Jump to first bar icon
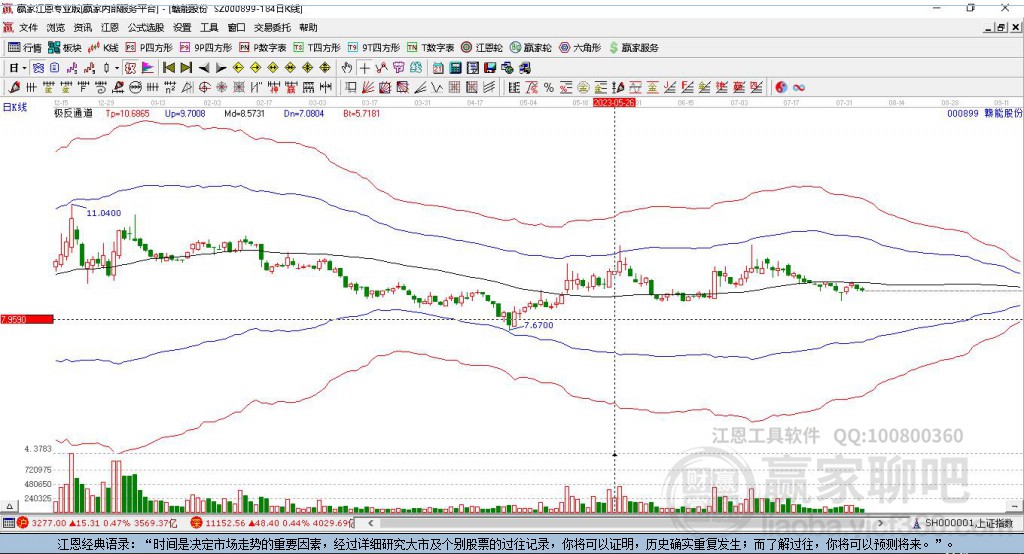This screenshot has width=1024, height=554. [169, 68]
